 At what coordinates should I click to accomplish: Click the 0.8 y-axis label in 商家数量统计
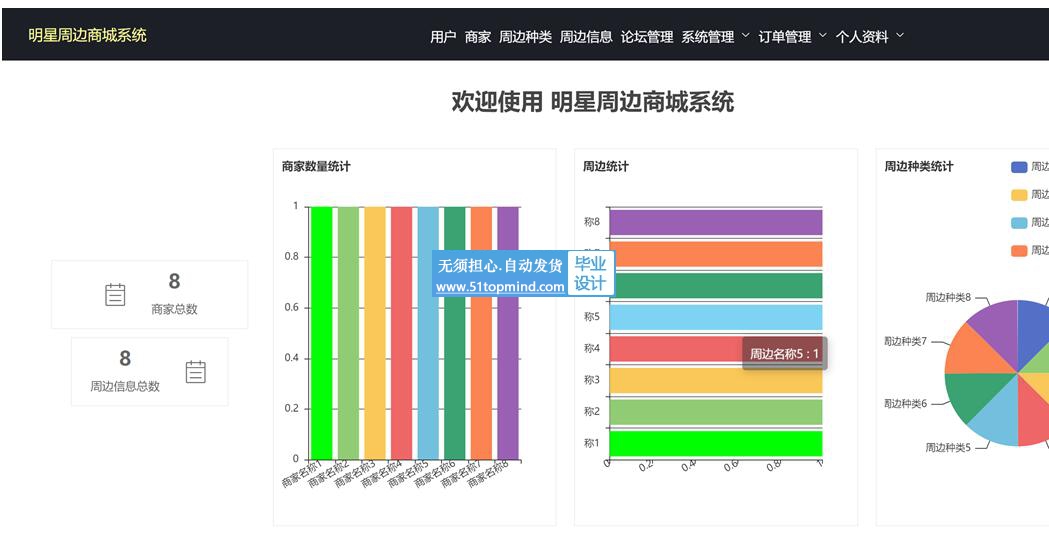291,256
